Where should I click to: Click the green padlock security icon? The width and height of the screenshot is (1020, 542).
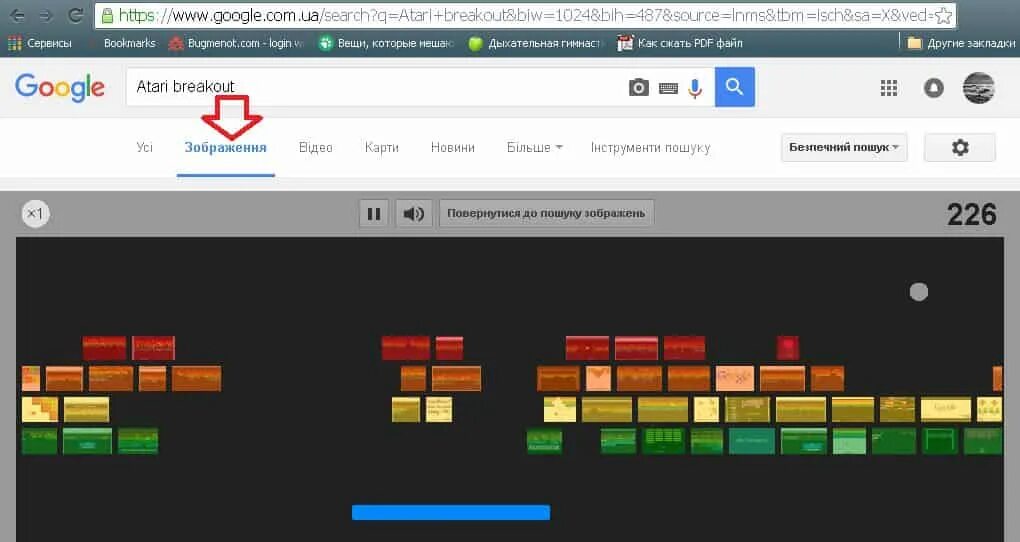107,16
